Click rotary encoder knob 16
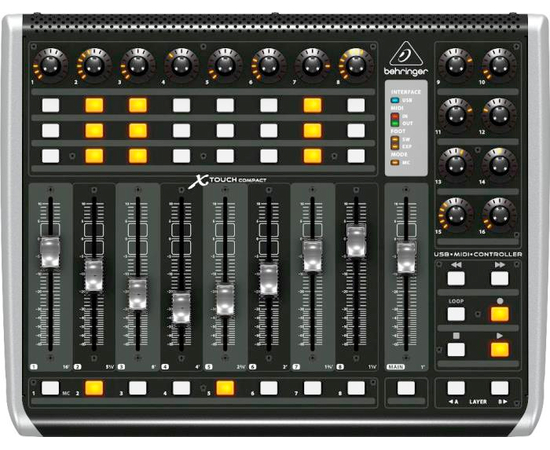 pyautogui.click(x=499, y=215)
